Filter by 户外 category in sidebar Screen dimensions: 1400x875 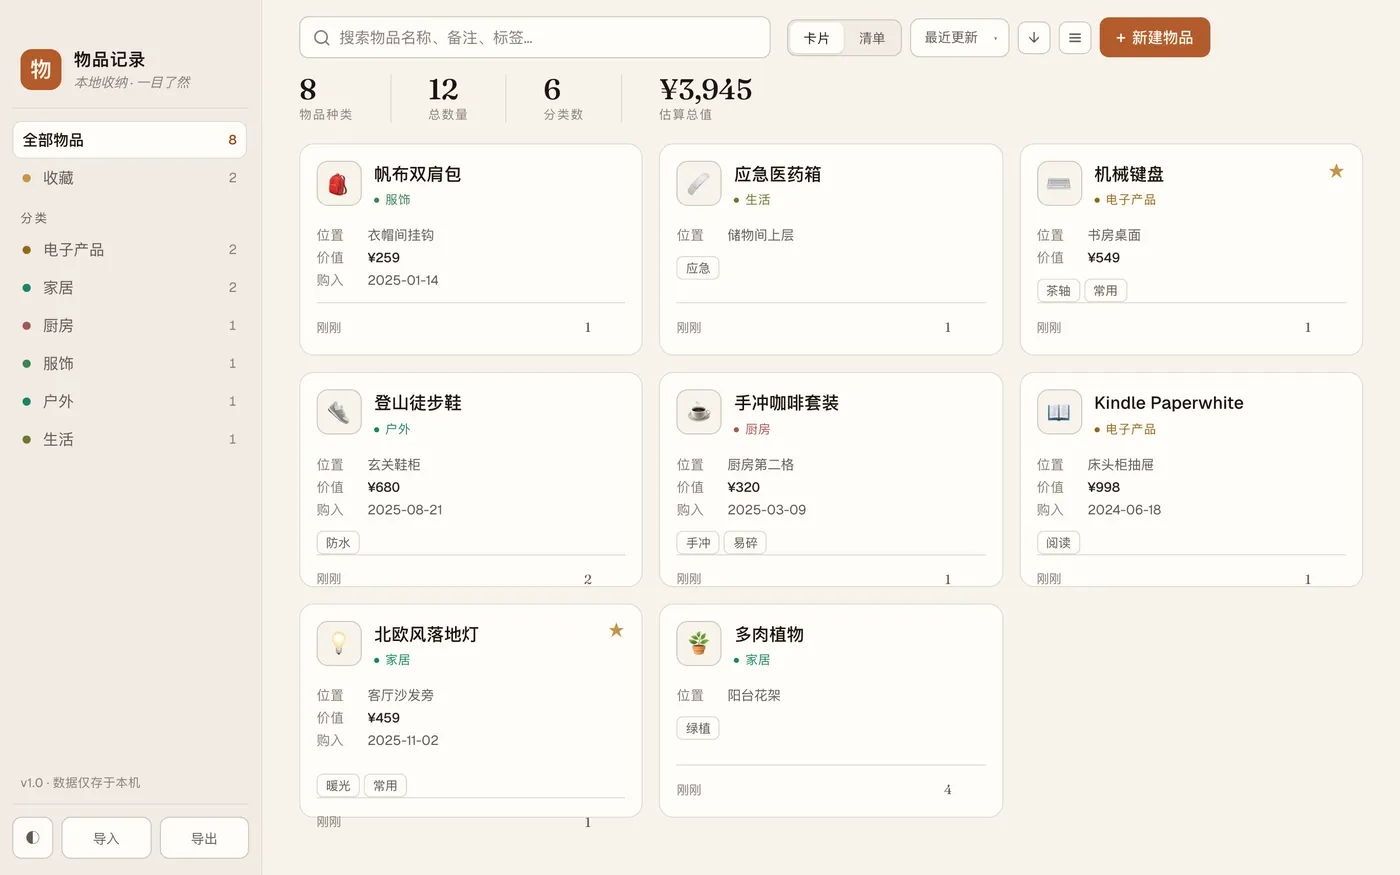pyautogui.click(x=129, y=402)
